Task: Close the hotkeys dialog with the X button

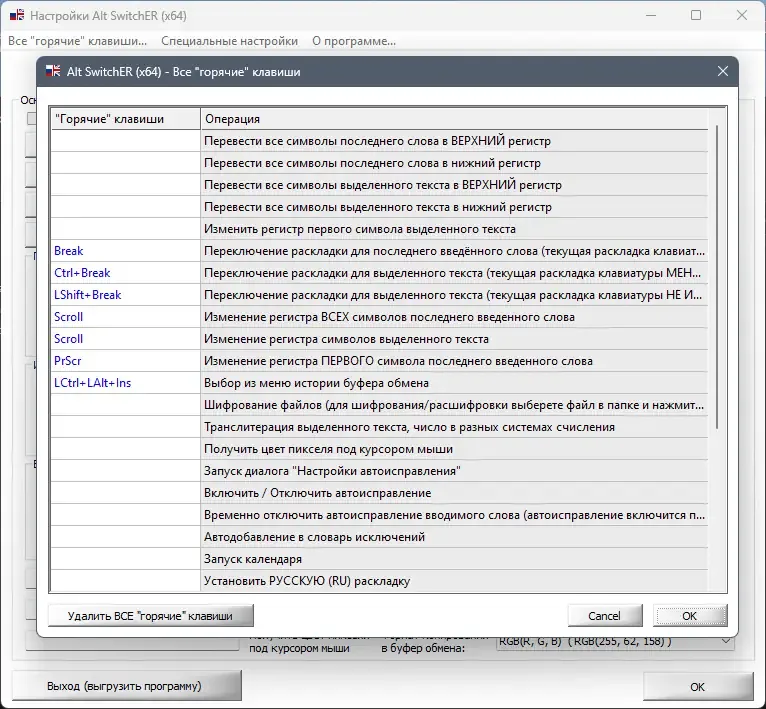Action: coord(723,71)
